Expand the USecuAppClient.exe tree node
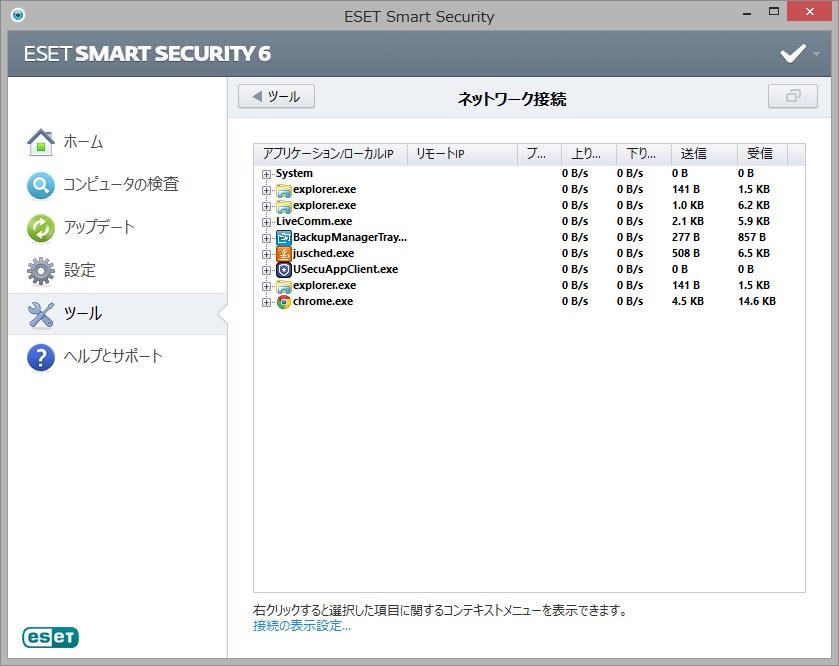This screenshot has height=666, width=839. pyautogui.click(x=266, y=270)
